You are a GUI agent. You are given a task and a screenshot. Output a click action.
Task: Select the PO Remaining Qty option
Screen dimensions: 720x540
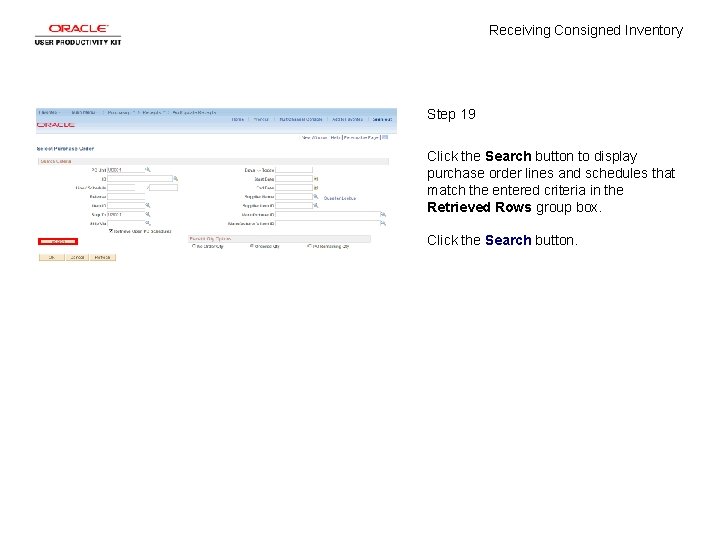[x=309, y=246]
